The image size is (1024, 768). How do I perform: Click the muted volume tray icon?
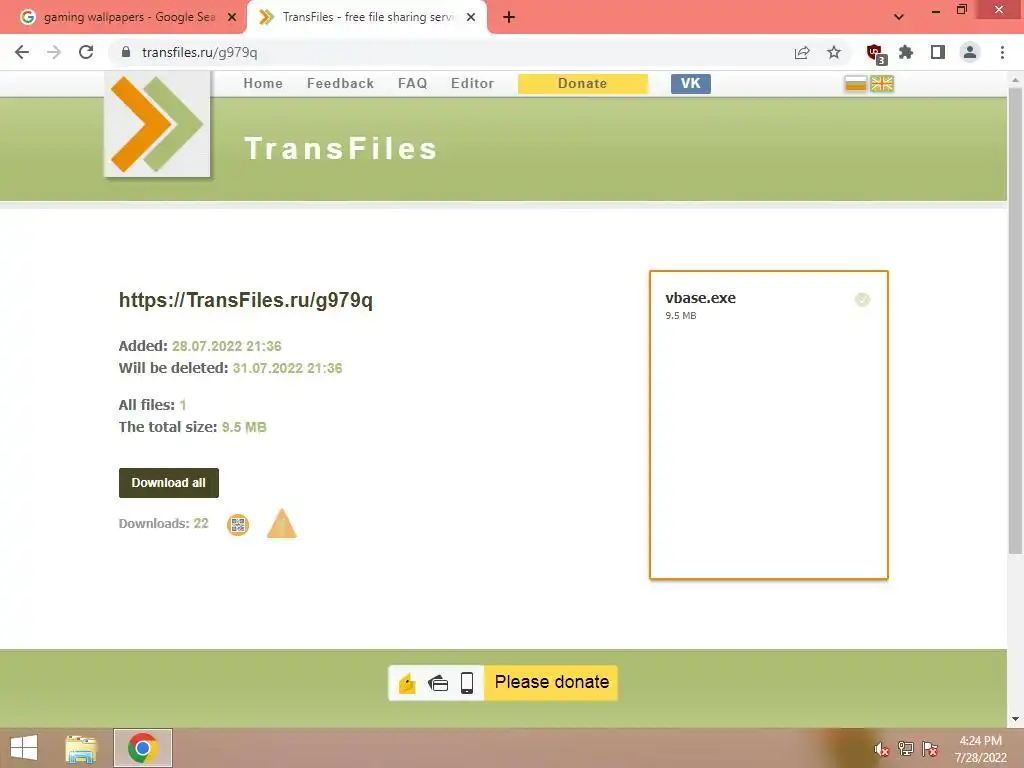click(x=881, y=749)
